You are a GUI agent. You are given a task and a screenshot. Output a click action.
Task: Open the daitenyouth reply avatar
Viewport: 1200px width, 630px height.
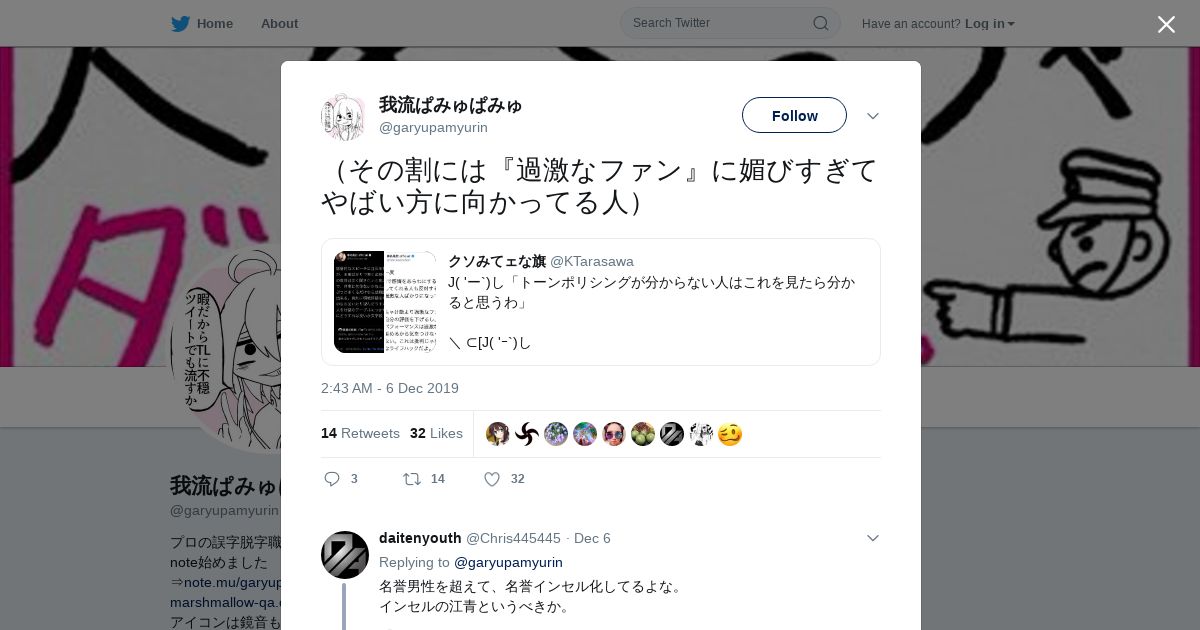[345, 555]
